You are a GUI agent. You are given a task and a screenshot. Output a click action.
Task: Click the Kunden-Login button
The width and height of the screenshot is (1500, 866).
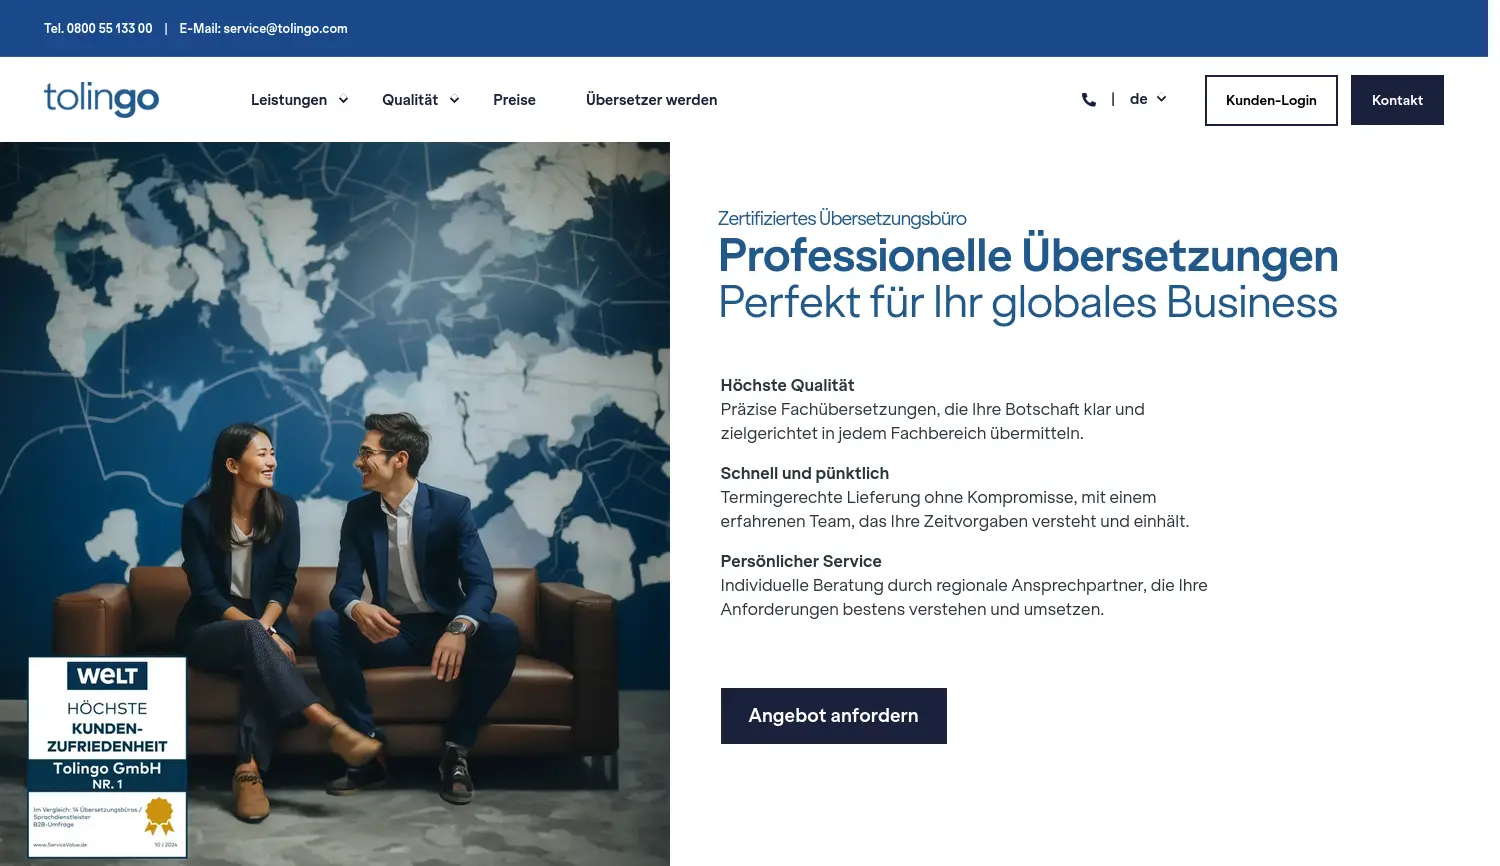pyautogui.click(x=1271, y=100)
